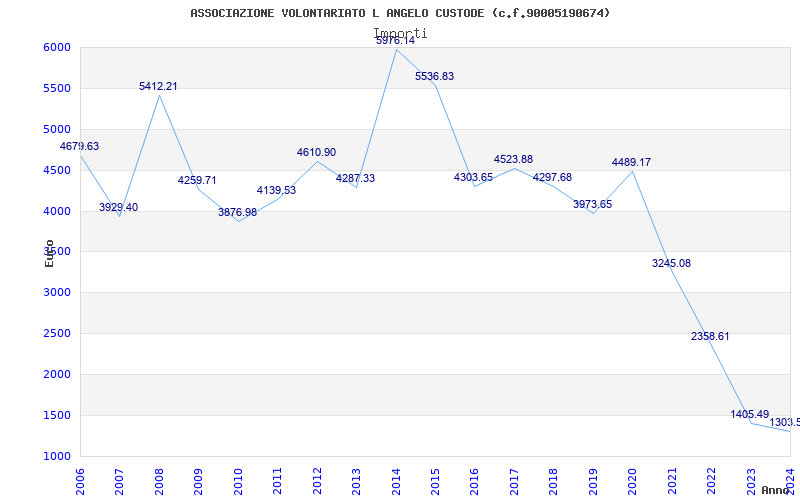Click the 1405.49 data label for 2023
Viewport: 800px width, 500px height.
749,414
